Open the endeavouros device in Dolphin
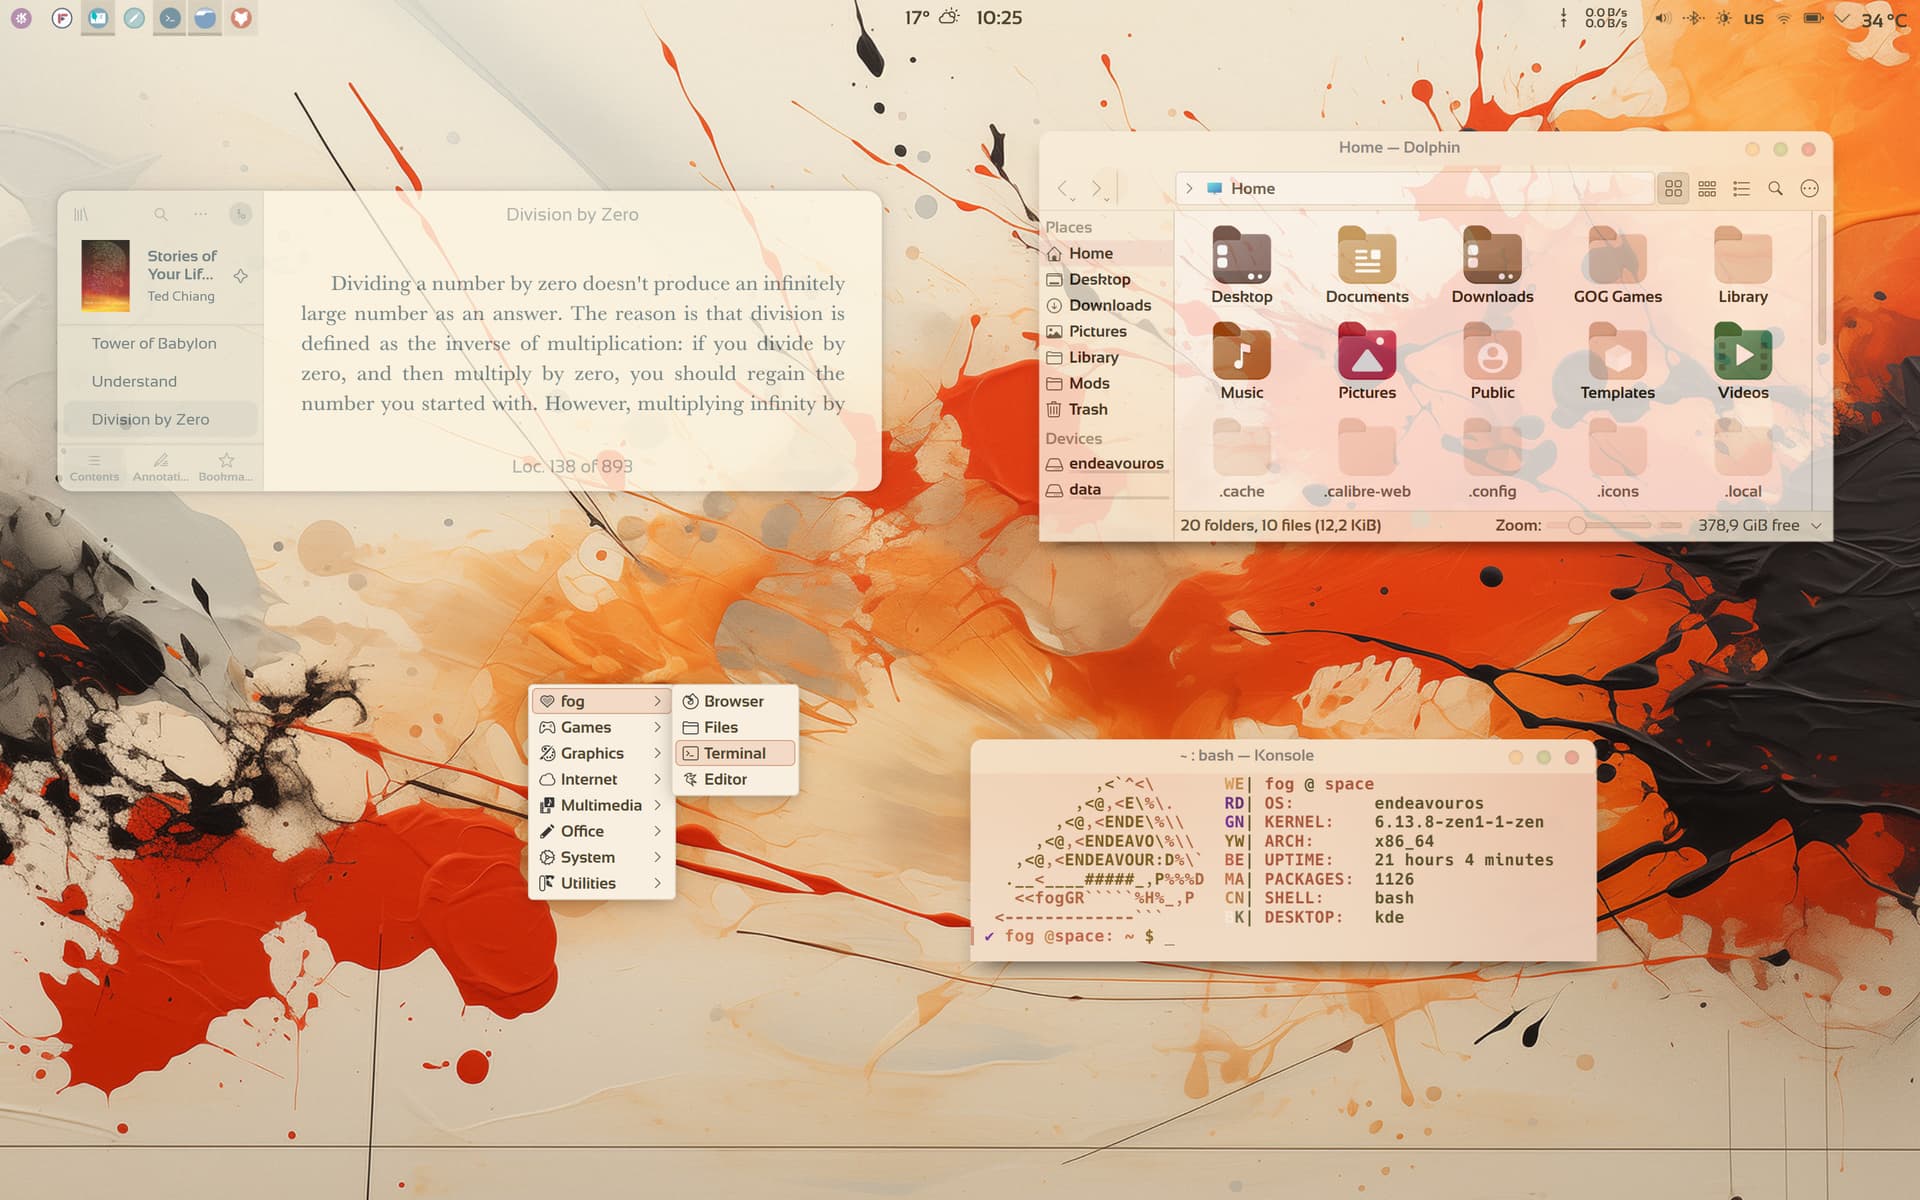The image size is (1920, 1200). (1105, 463)
